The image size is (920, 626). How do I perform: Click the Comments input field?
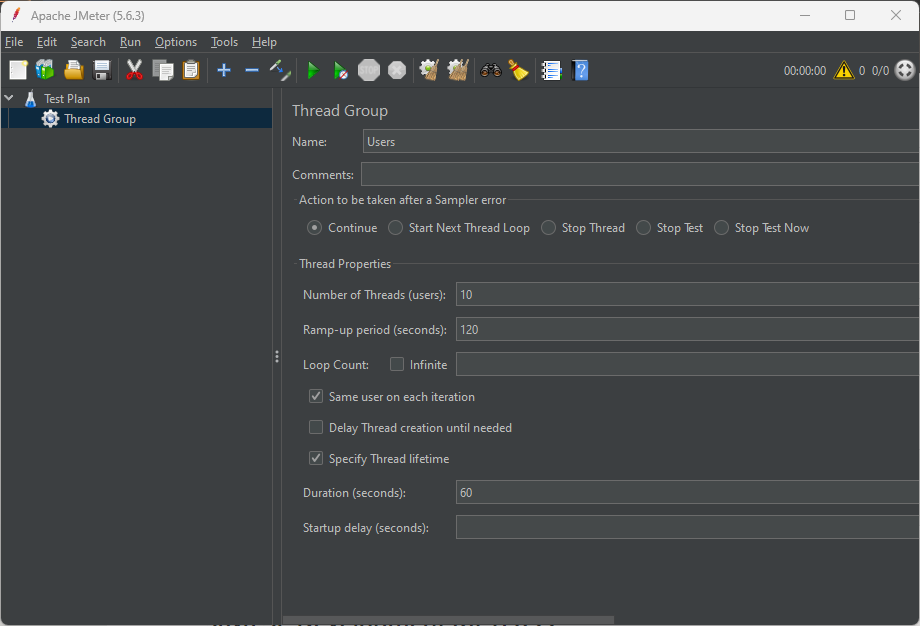tap(640, 174)
